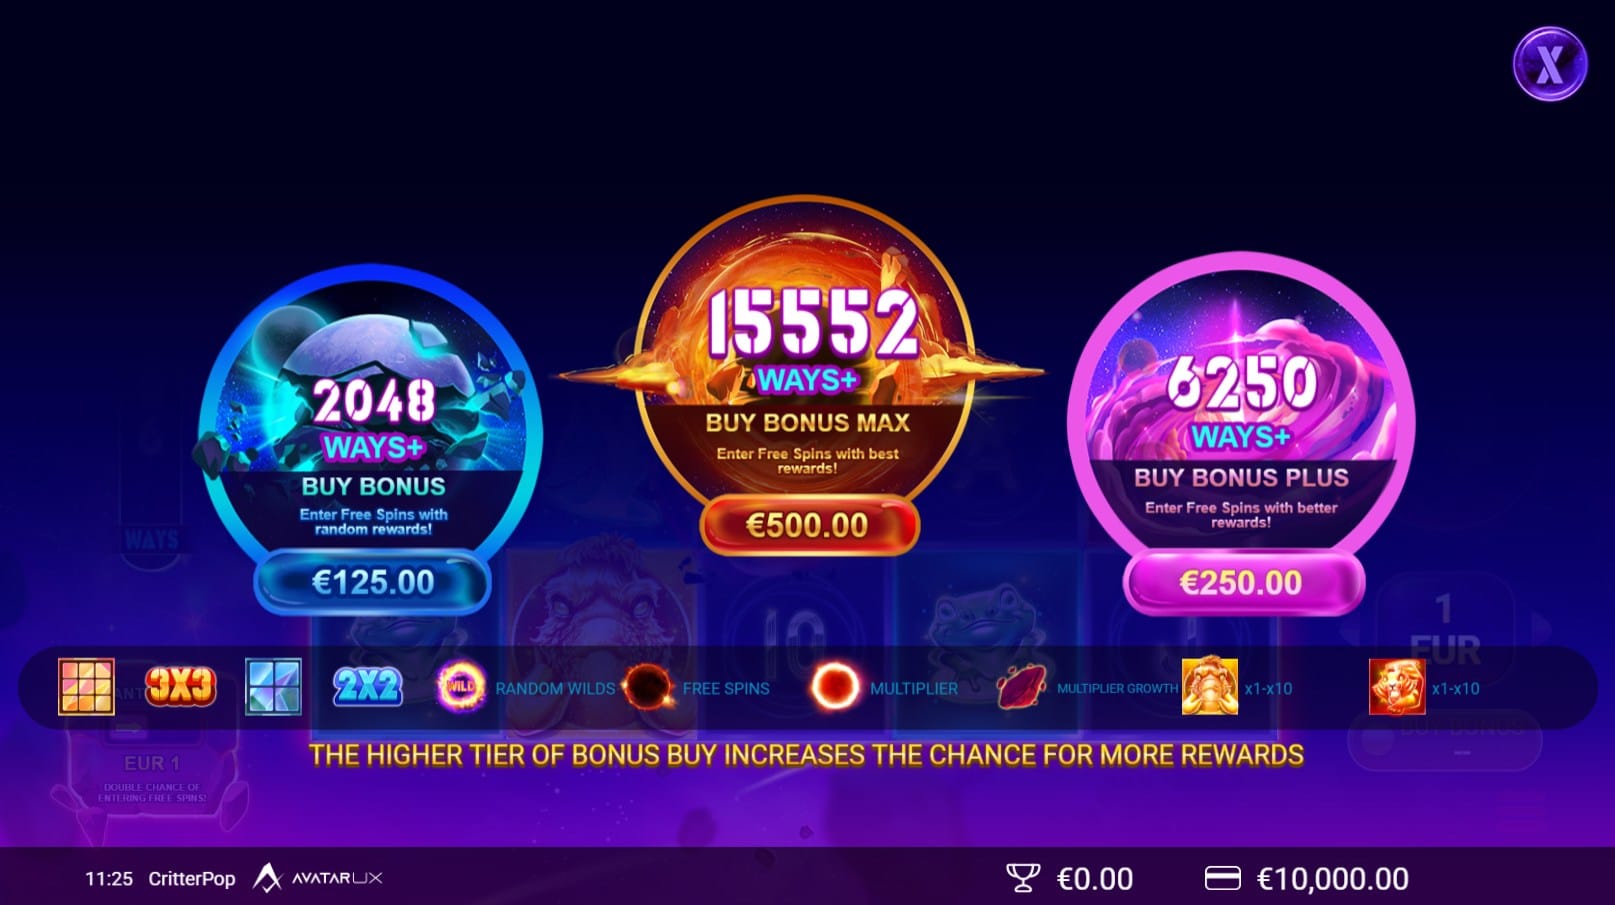Screen dimensions: 1615x905
Task: Click the Multiplier Growth asteroid icon
Action: [1021, 687]
